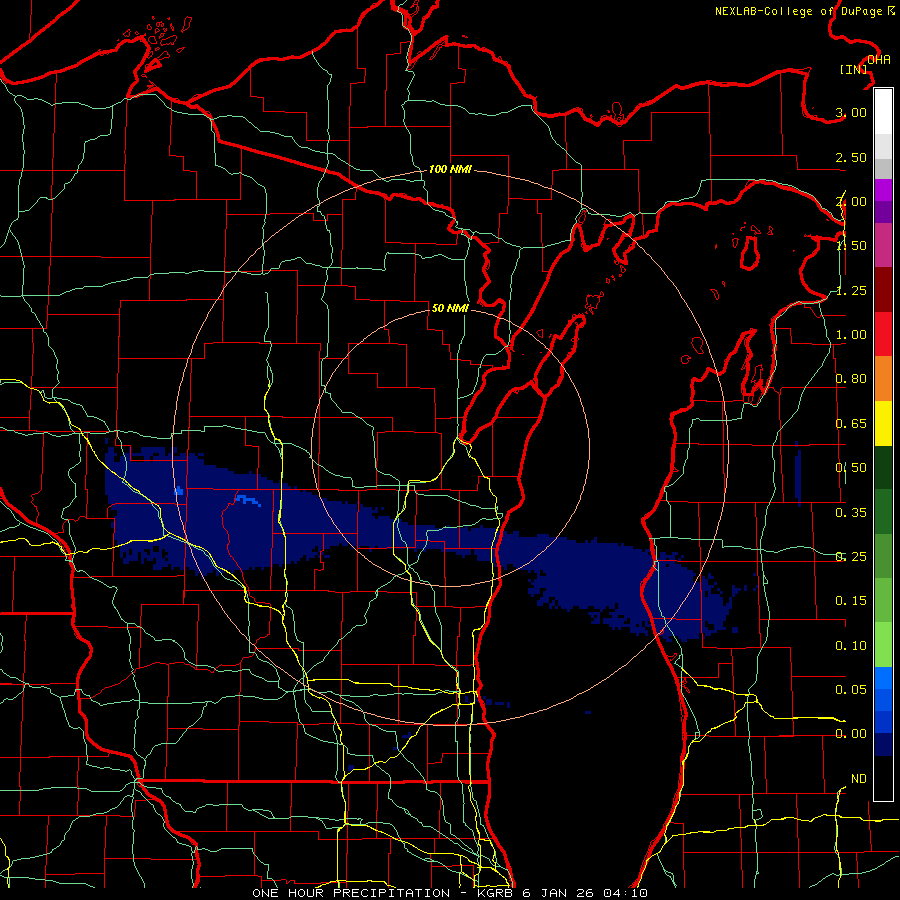Click the 0.00 legend value
This screenshot has height=900, width=900.
point(851,734)
